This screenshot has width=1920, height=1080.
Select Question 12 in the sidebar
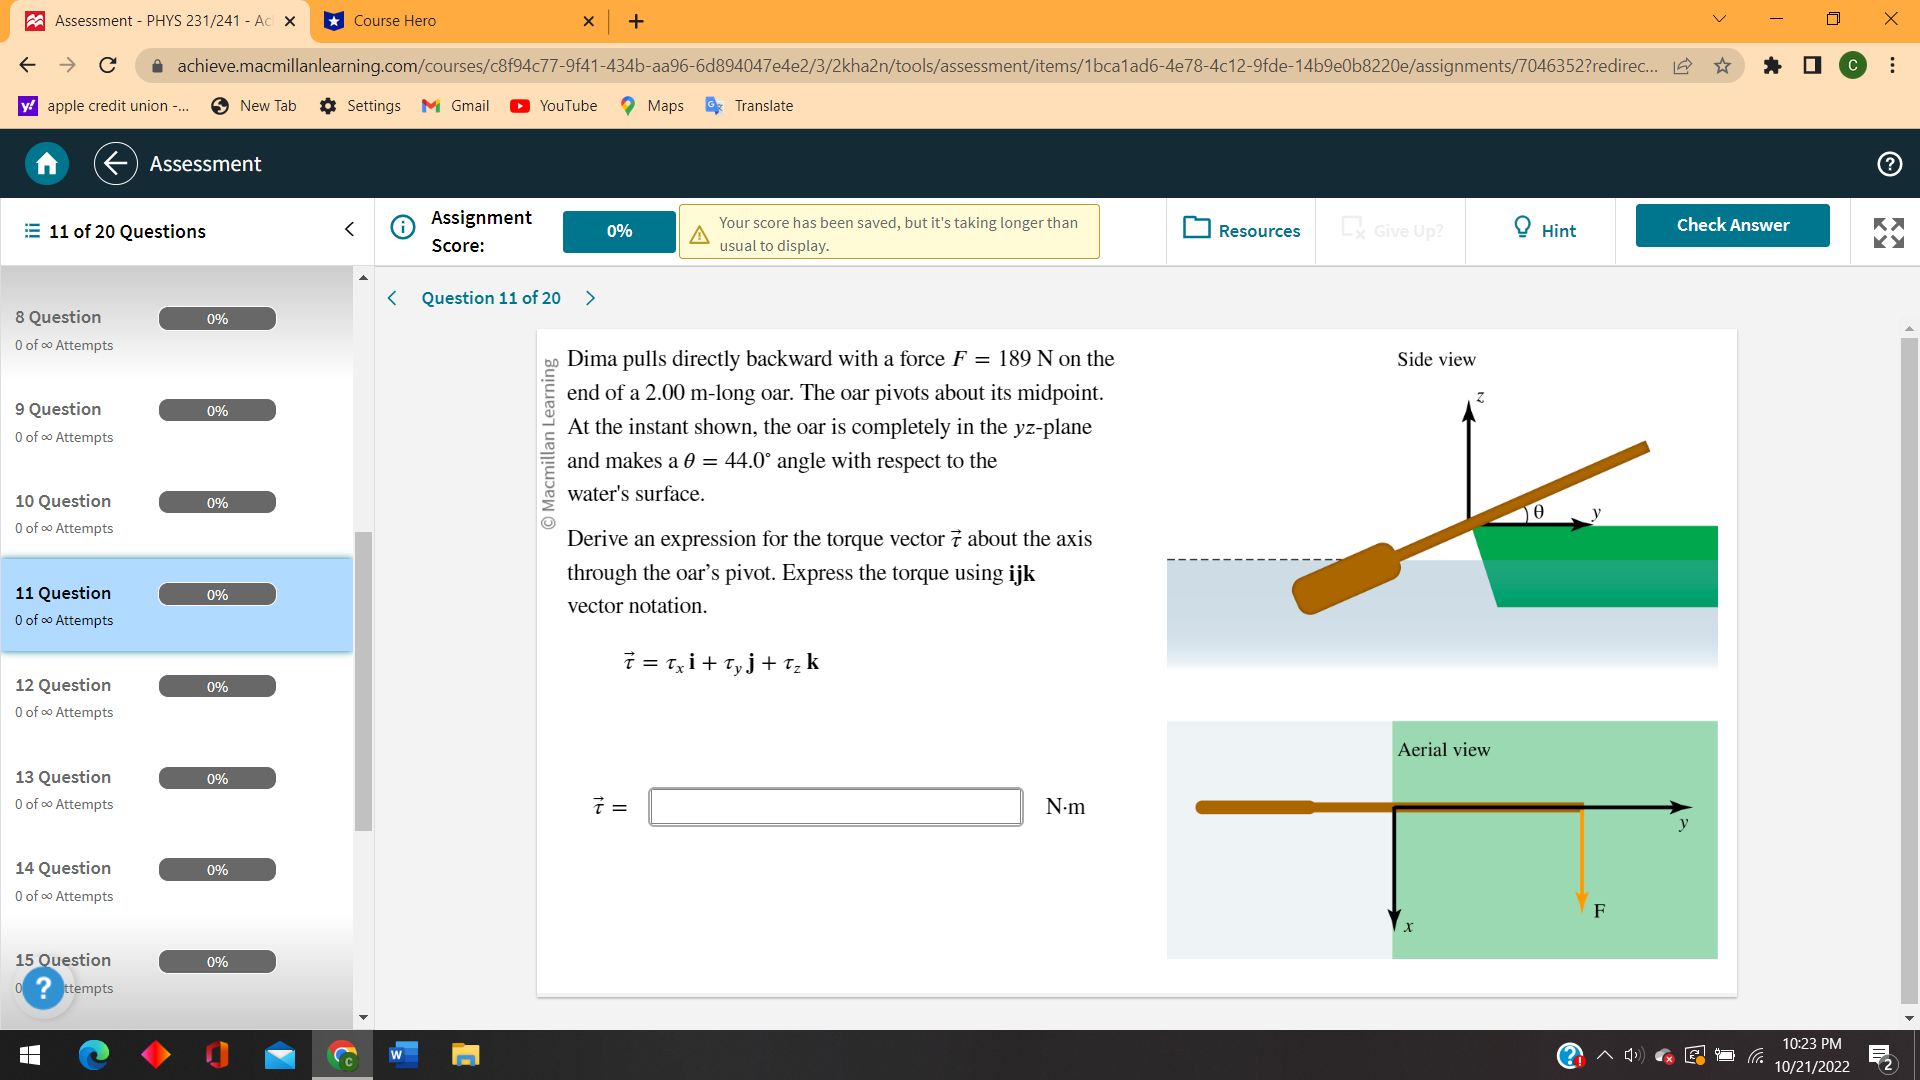pos(150,697)
